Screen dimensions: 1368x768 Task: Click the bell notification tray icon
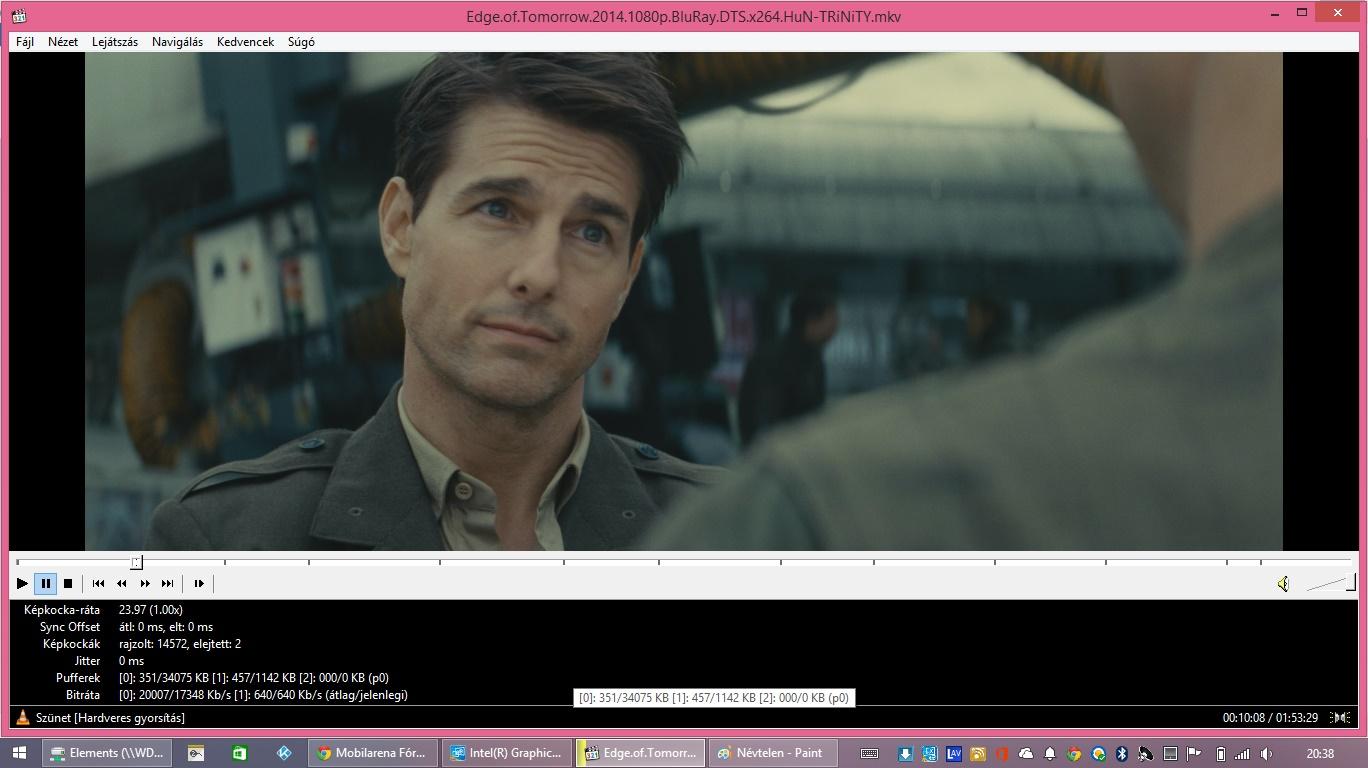[1050, 754]
